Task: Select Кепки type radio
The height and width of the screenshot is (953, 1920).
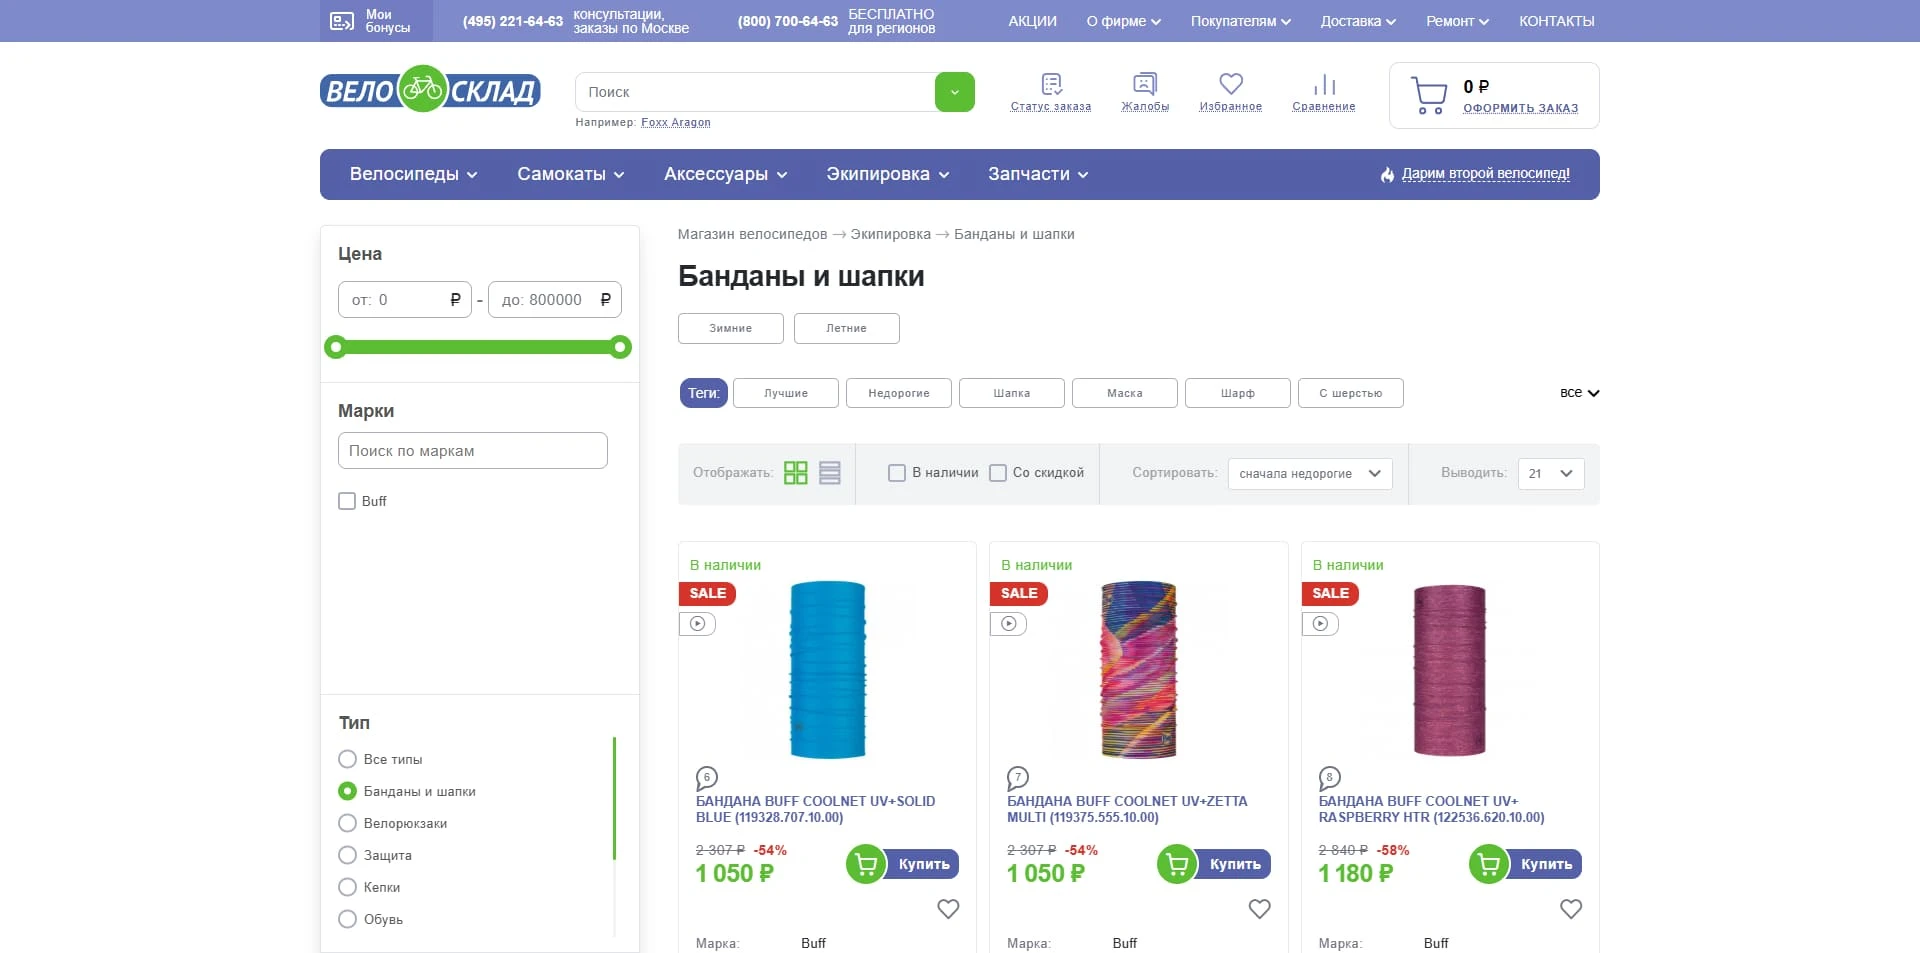Action: tap(348, 887)
